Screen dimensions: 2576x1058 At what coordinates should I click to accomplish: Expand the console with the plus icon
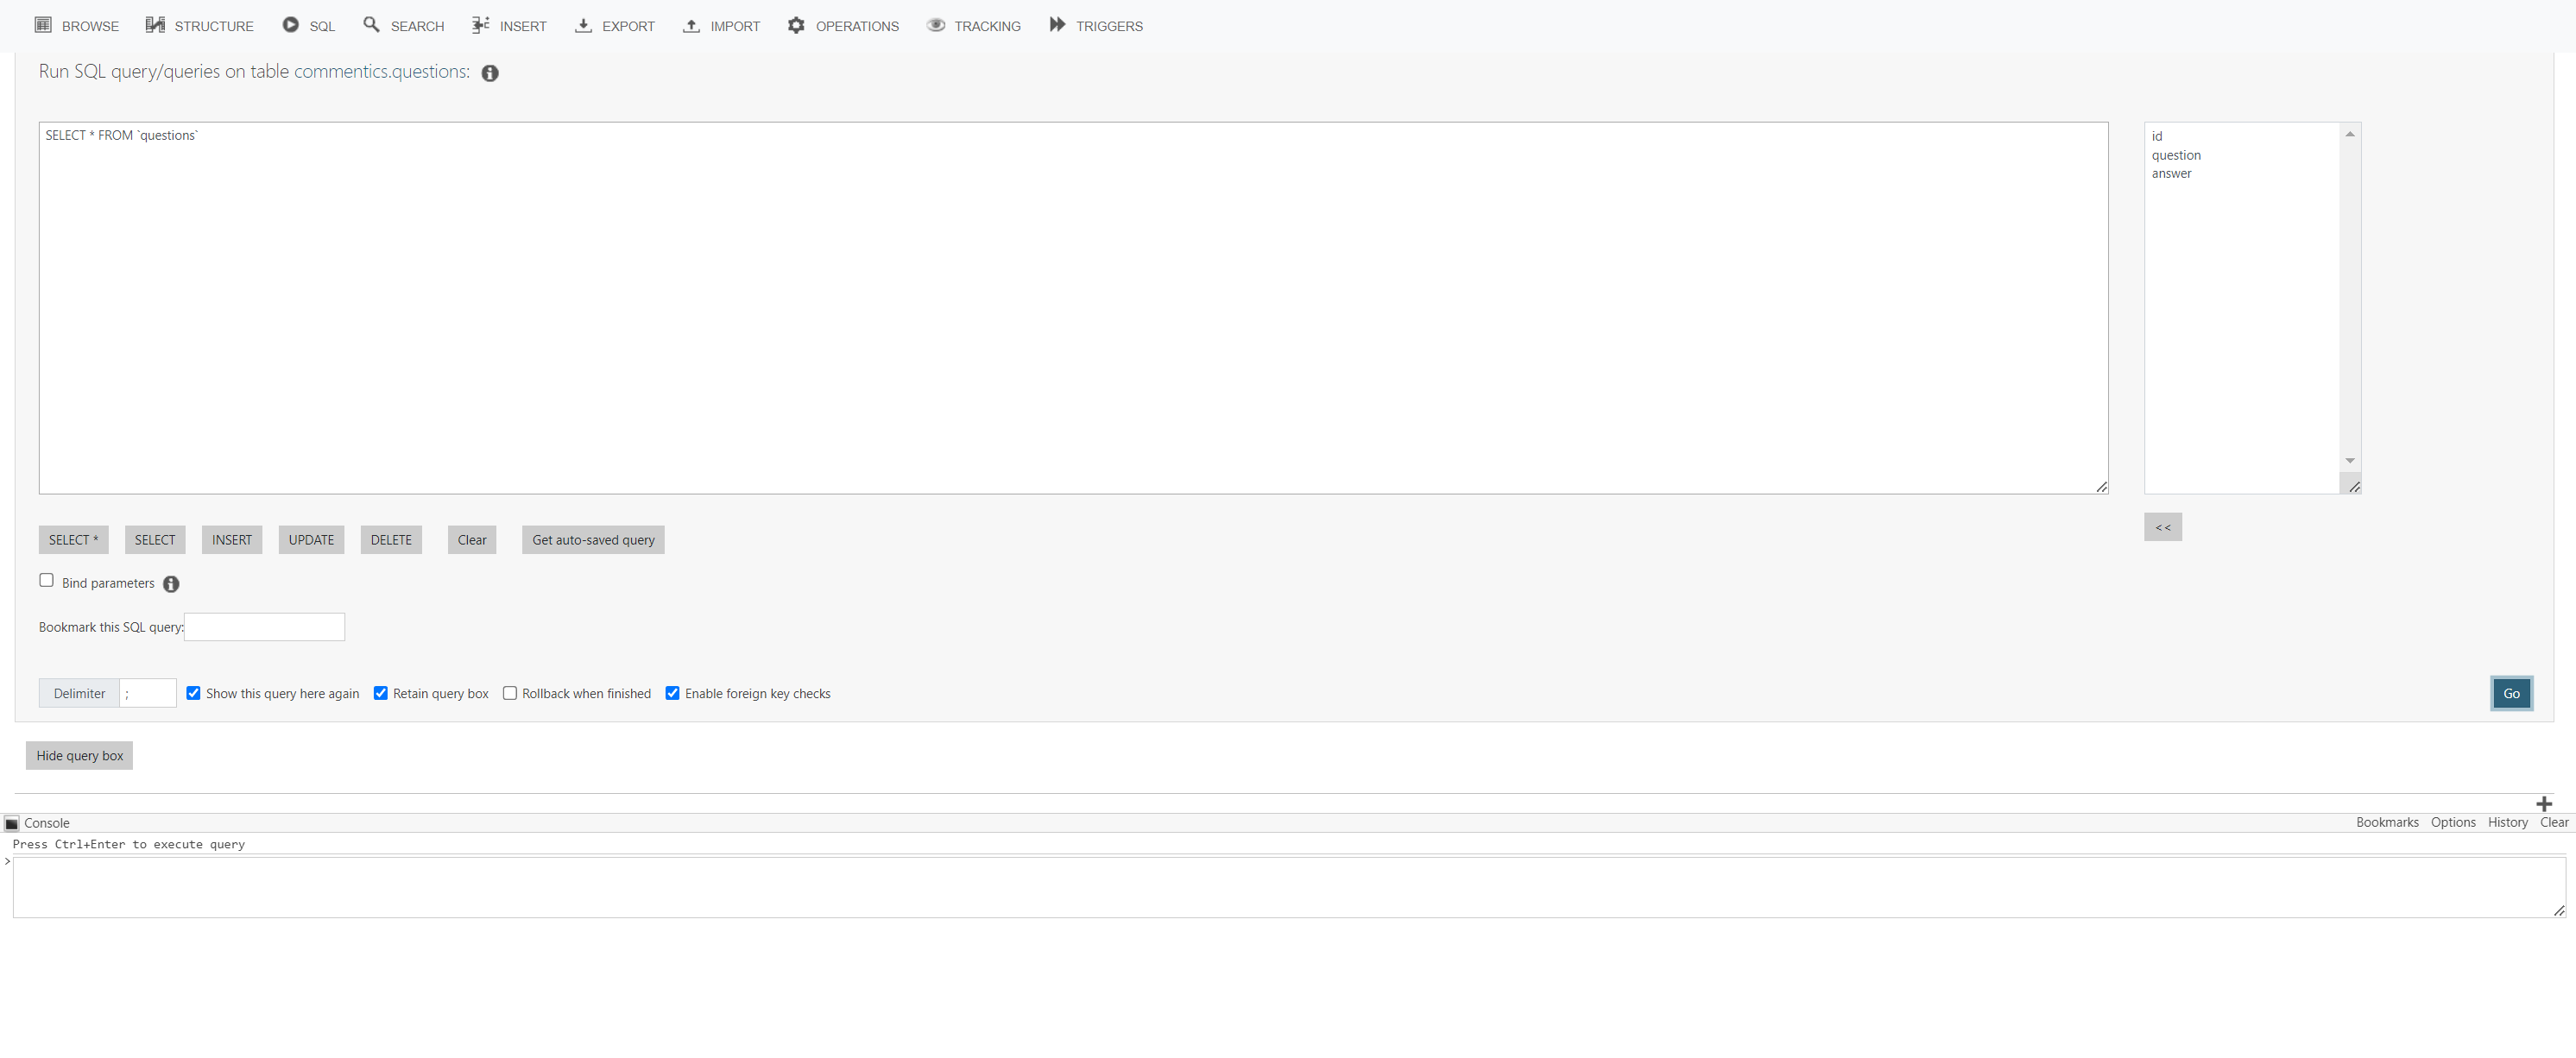click(x=2545, y=803)
